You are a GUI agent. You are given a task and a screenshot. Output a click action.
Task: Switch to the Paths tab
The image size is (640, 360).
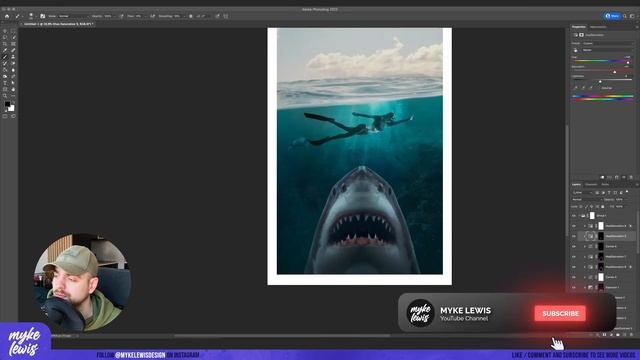pos(605,184)
